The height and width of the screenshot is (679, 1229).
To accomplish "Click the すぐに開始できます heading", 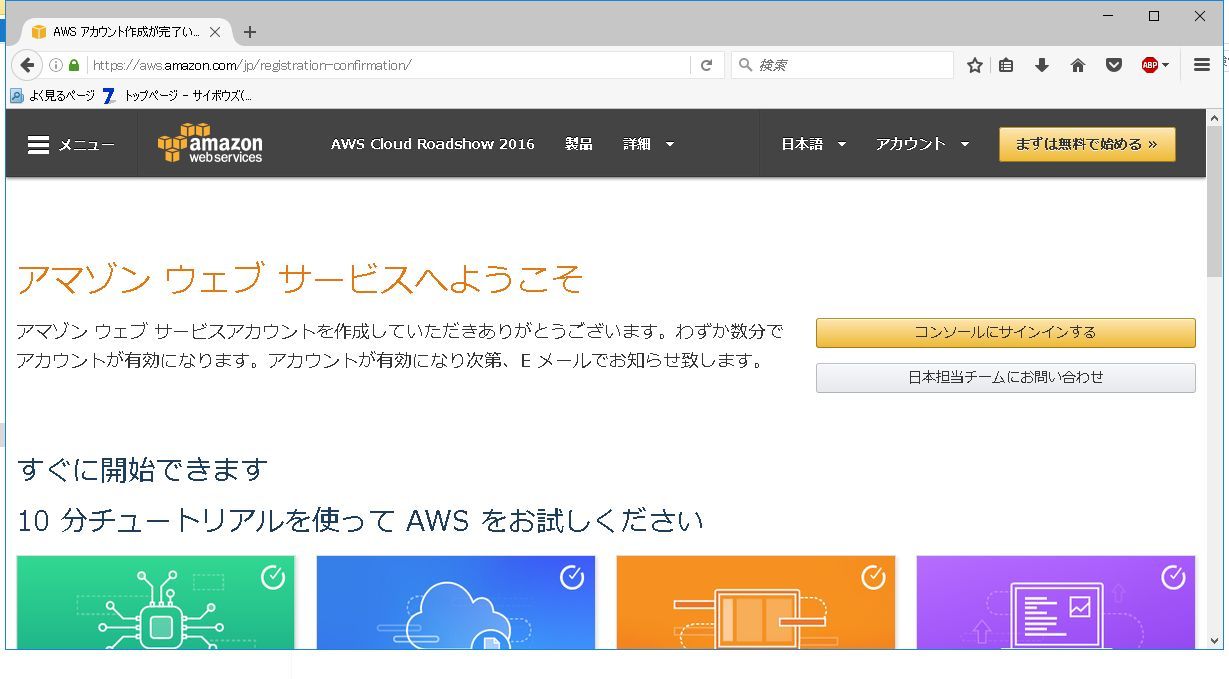I will coord(142,469).
